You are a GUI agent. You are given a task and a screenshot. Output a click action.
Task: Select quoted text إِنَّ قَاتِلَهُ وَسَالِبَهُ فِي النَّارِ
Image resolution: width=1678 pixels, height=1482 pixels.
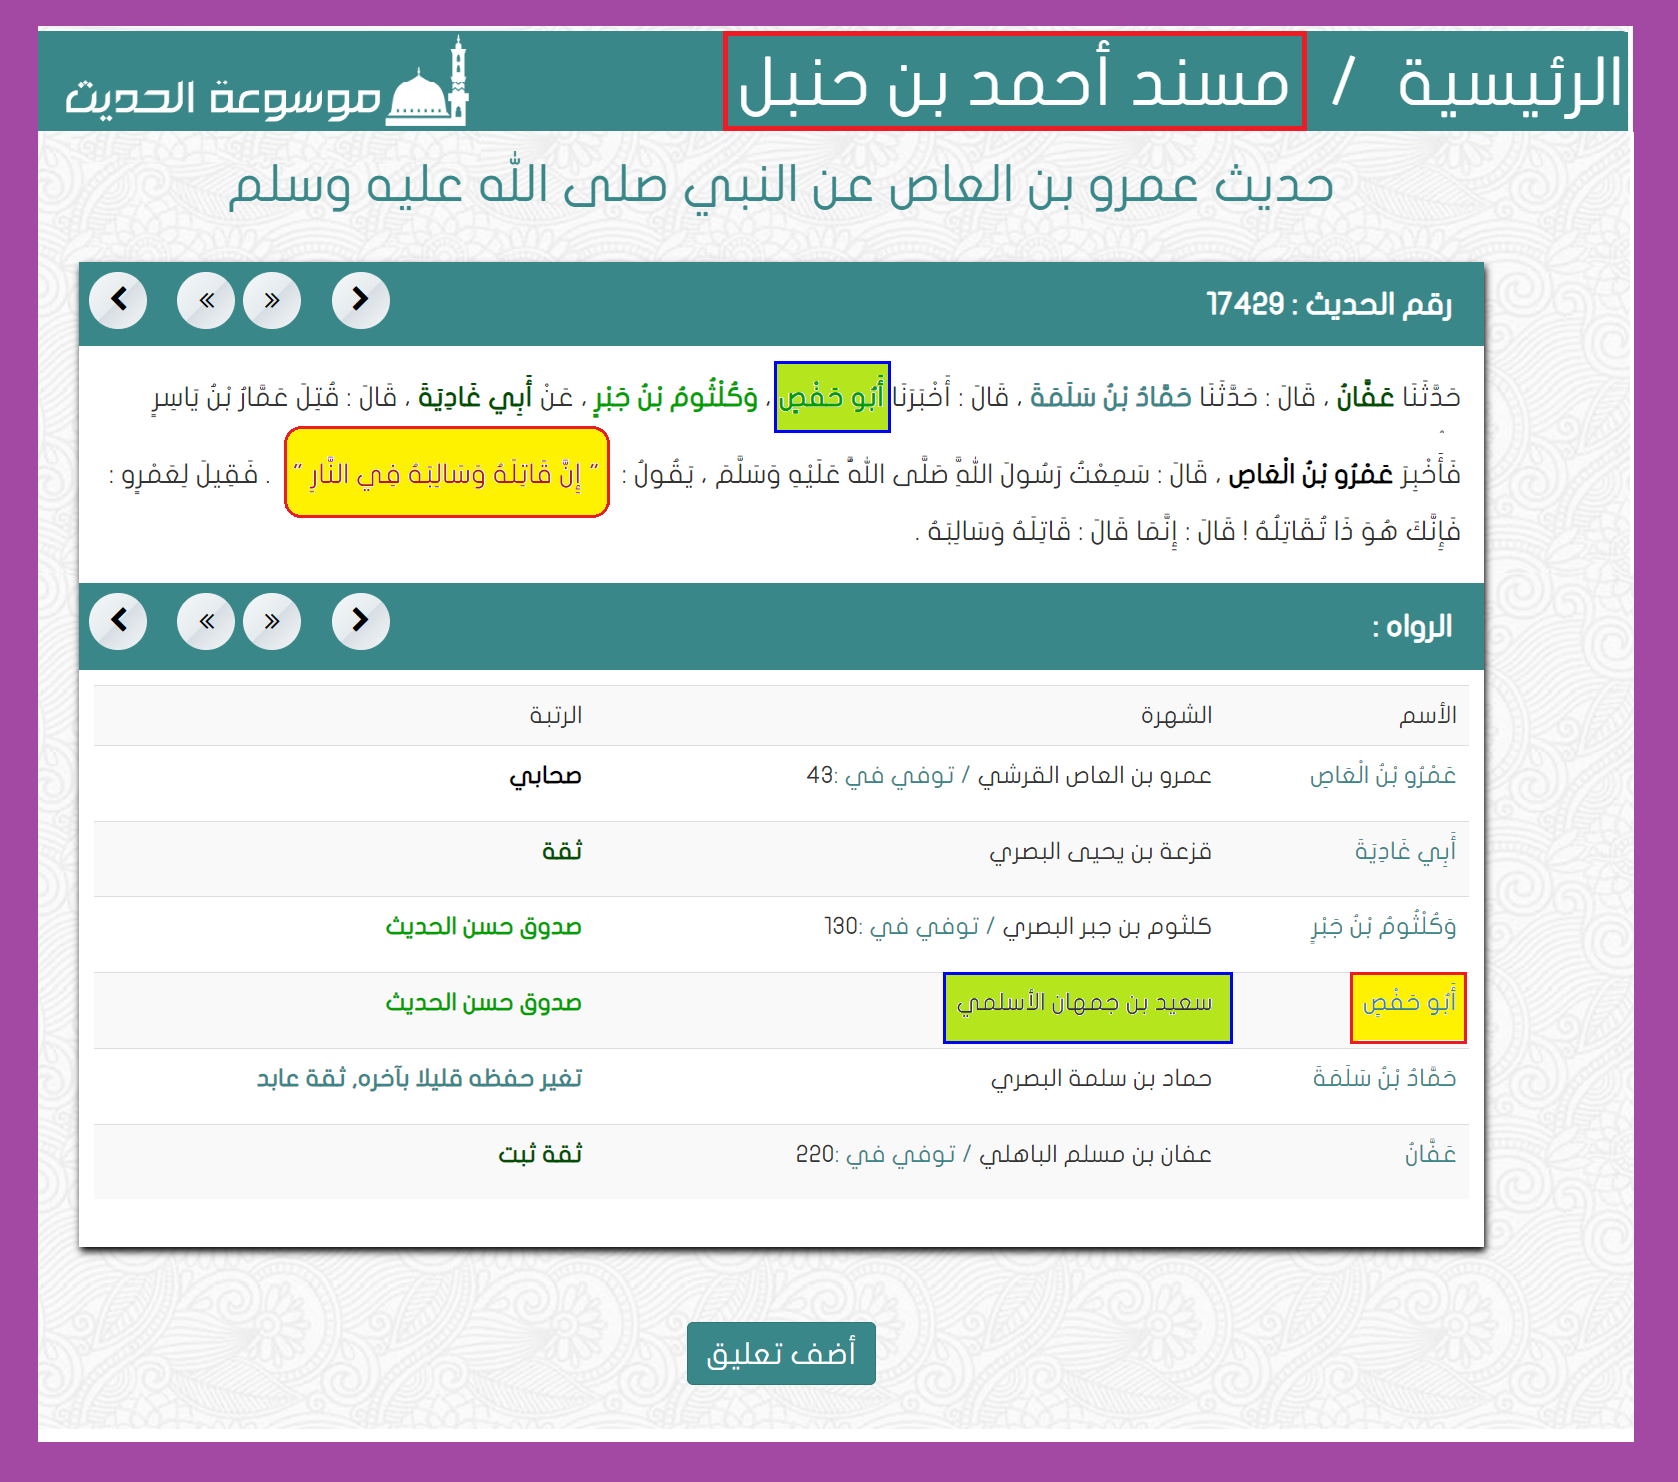pos(447,472)
